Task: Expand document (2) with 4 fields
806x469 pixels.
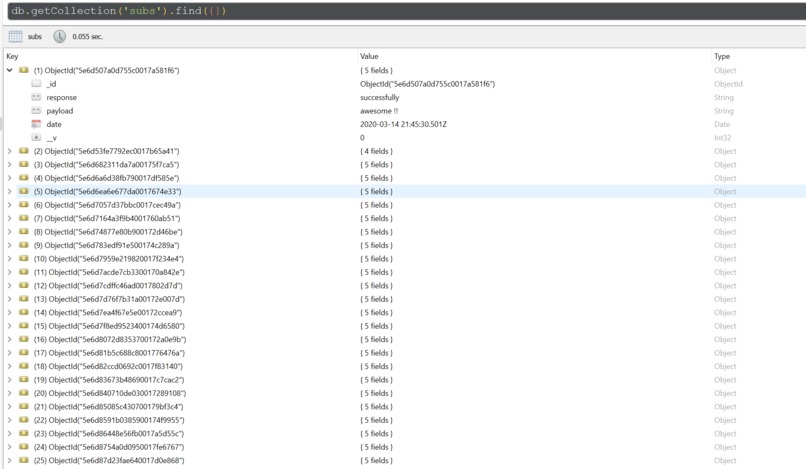Action: [x=9, y=151]
